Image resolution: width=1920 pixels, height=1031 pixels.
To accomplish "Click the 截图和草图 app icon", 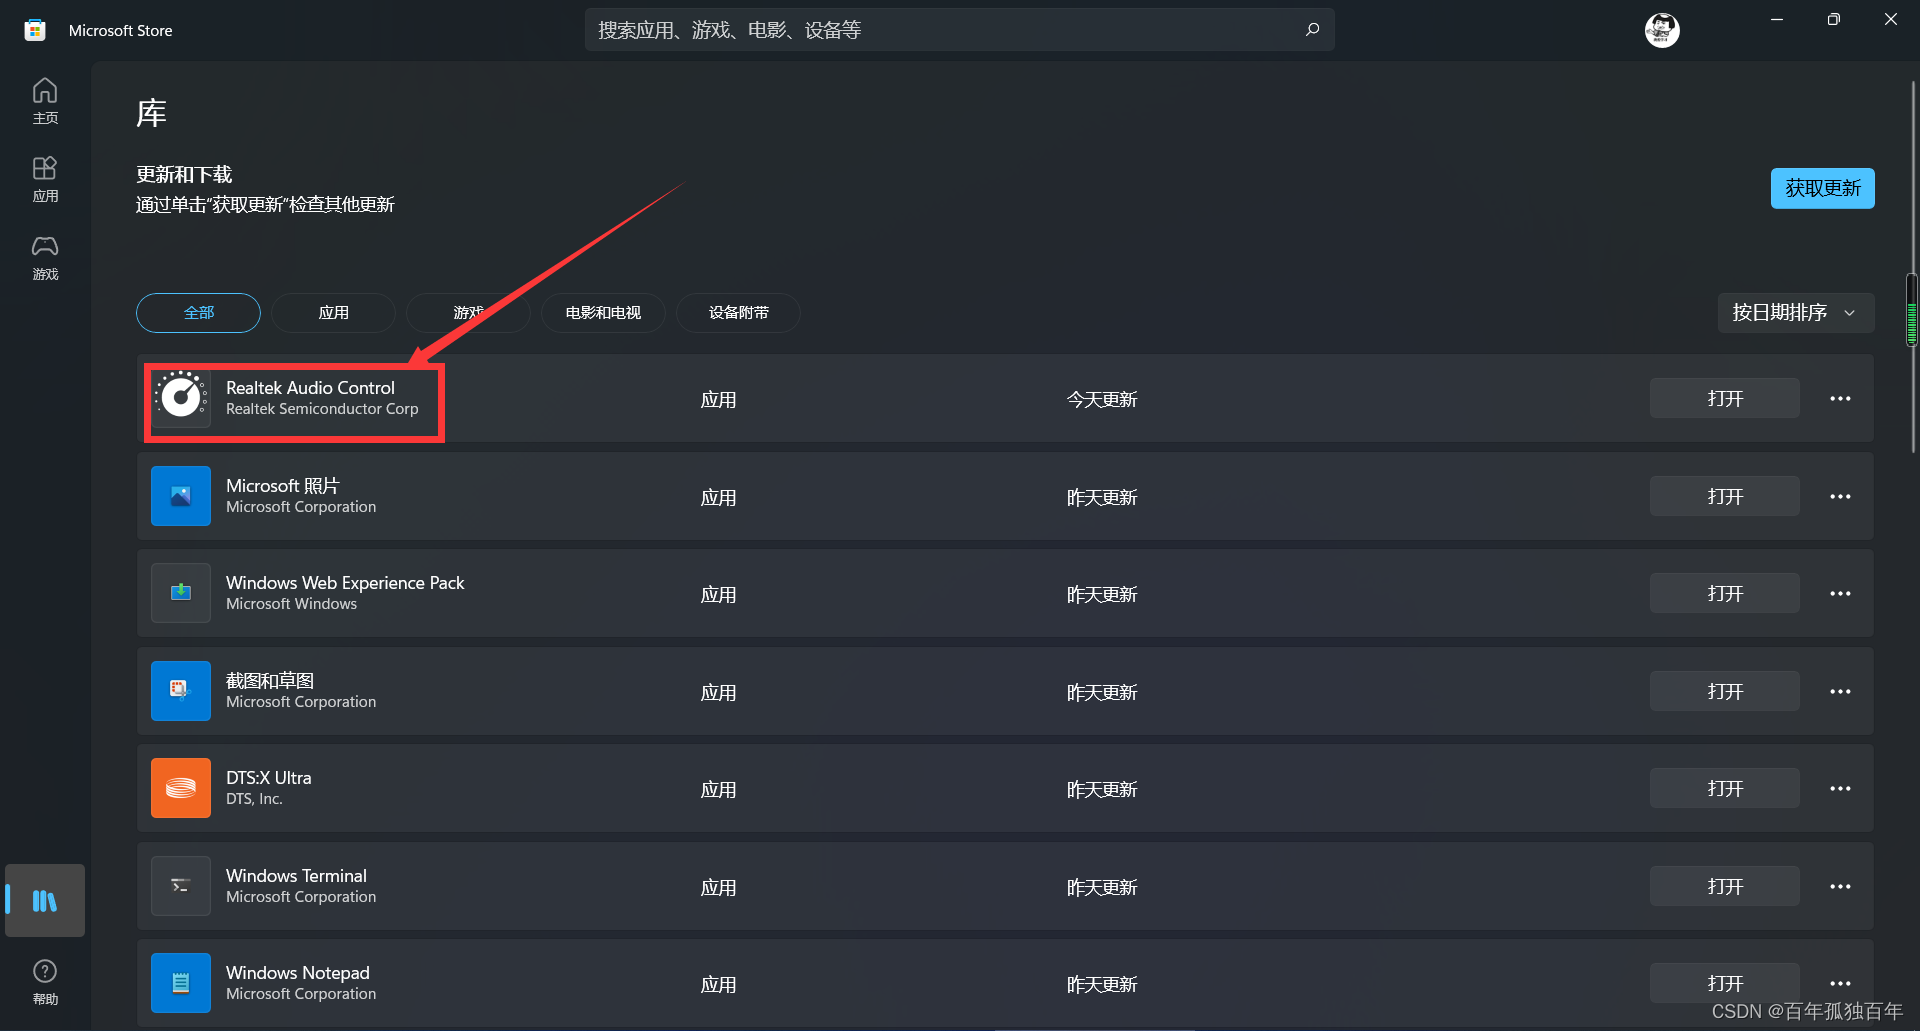I will (181, 691).
